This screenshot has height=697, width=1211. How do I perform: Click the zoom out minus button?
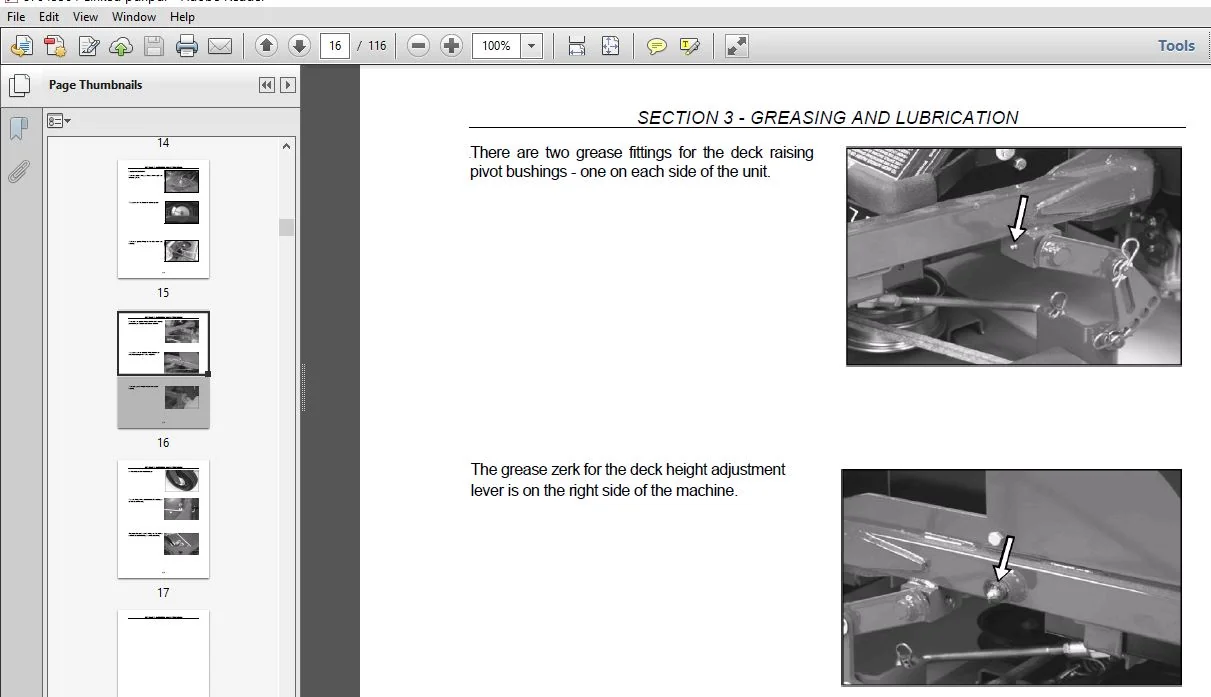(418, 46)
